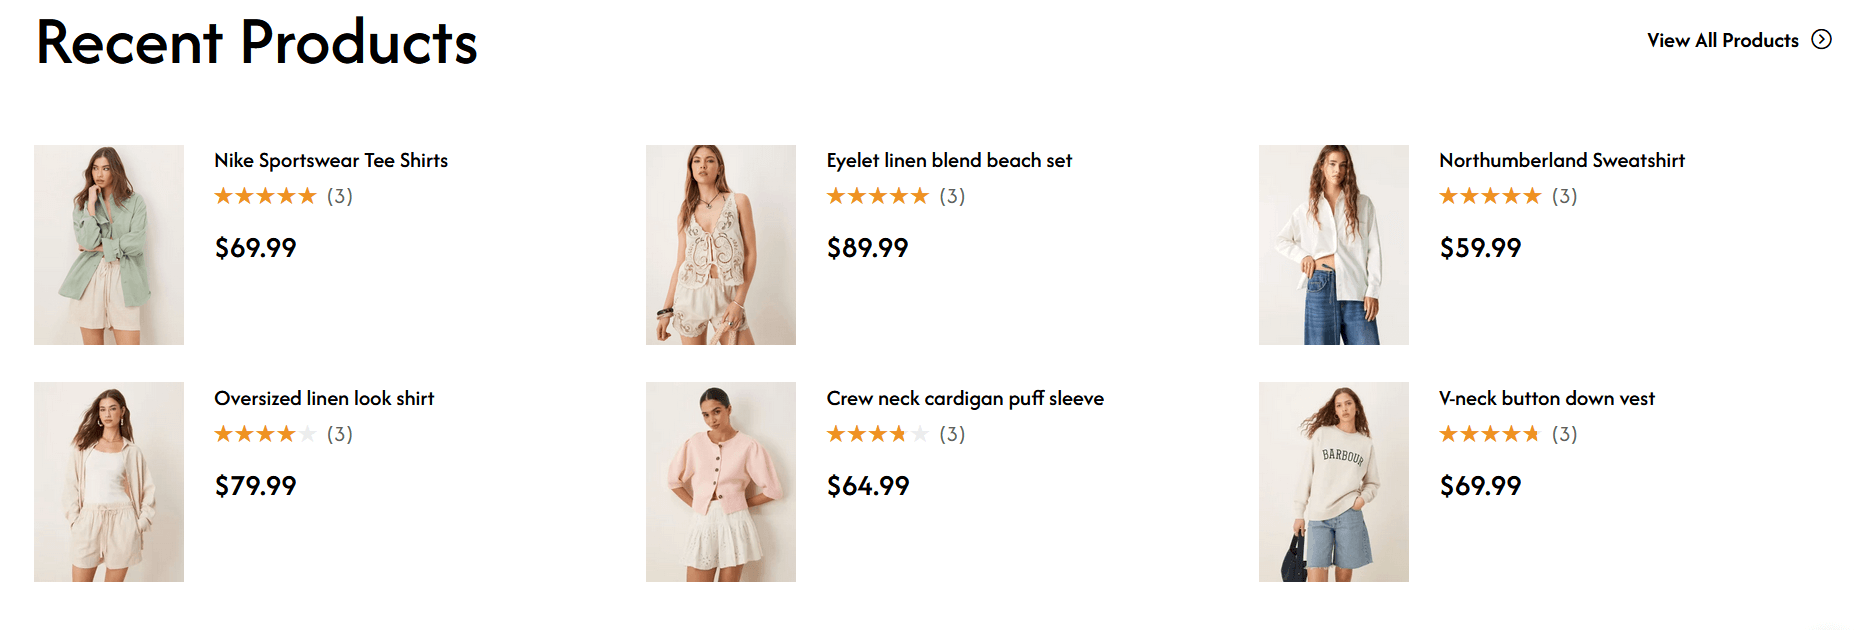Click the Crew neck cardigan puff sleeve title
This screenshot has width=1872, height=630.
click(x=965, y=399)
